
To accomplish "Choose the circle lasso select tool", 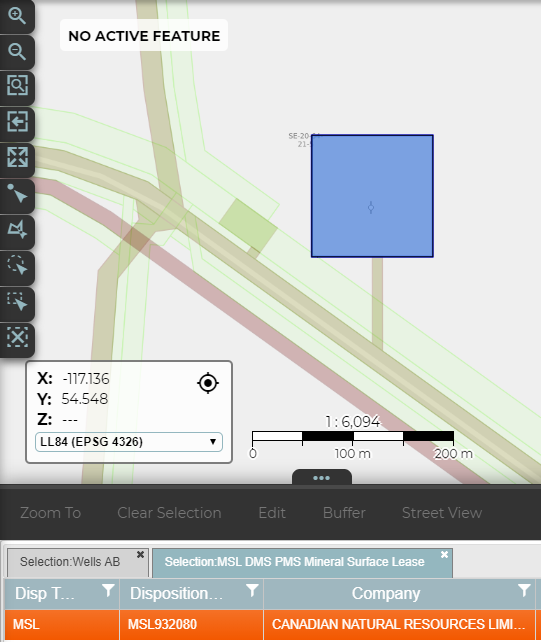I will click(17, 266).
